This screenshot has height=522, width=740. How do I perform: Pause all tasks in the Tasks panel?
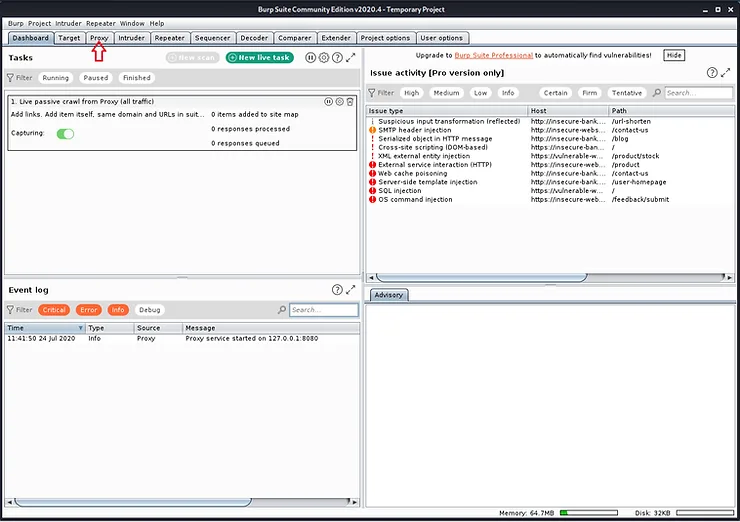(310, 58)
